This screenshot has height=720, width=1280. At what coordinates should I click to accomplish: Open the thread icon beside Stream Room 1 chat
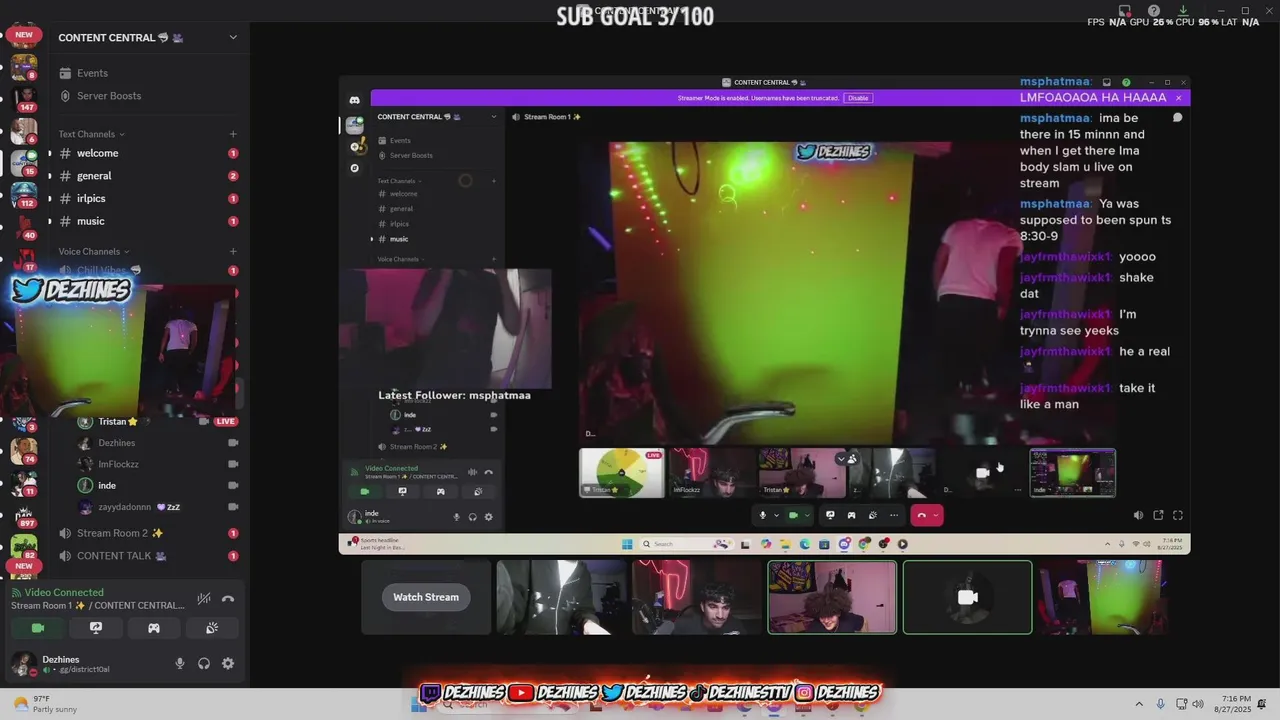pyautogui.click(x=1177, y=117)
